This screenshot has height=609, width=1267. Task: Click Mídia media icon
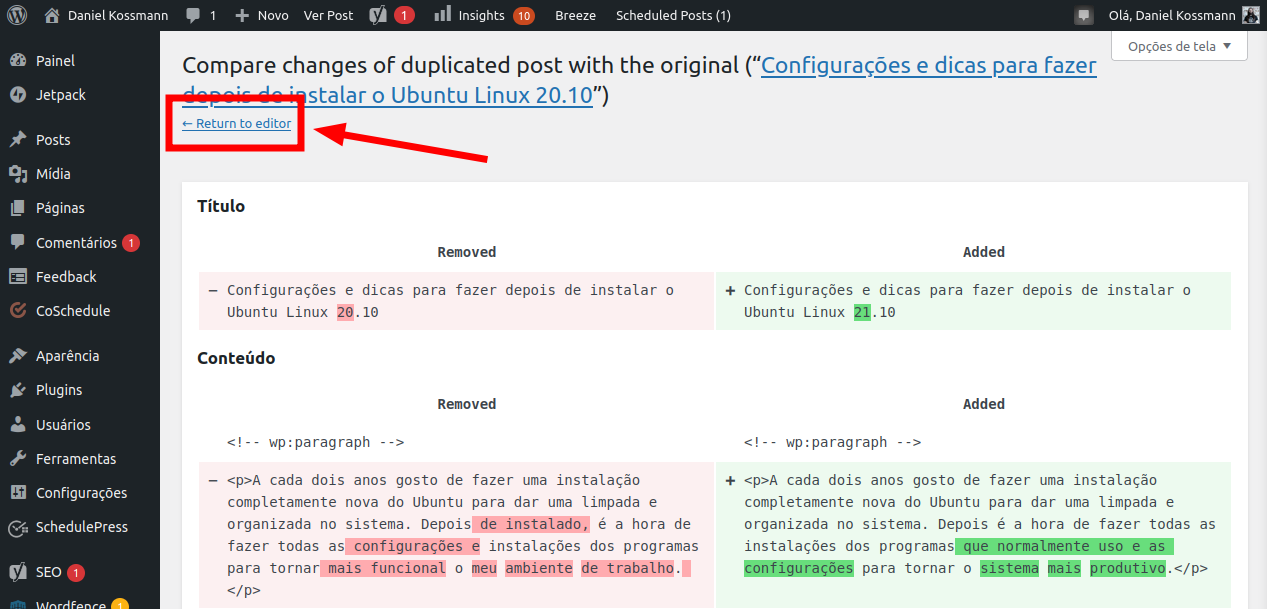point(18,174)
